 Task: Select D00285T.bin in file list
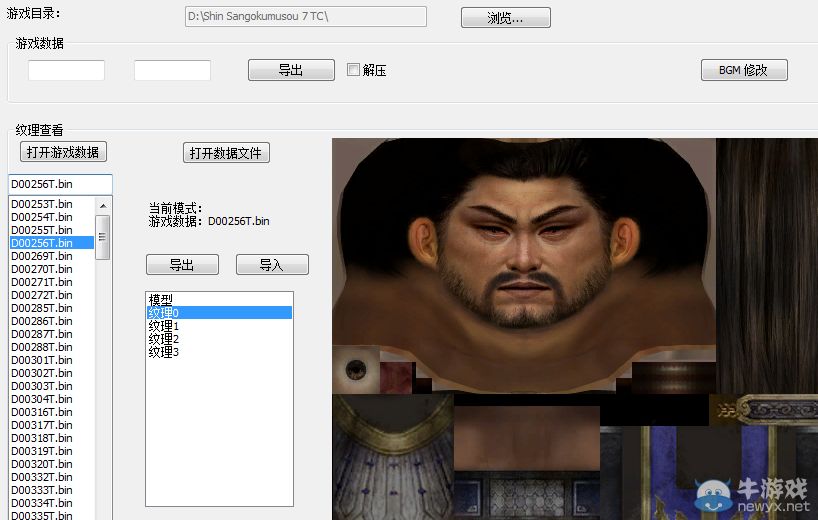(x=52, y=308)
